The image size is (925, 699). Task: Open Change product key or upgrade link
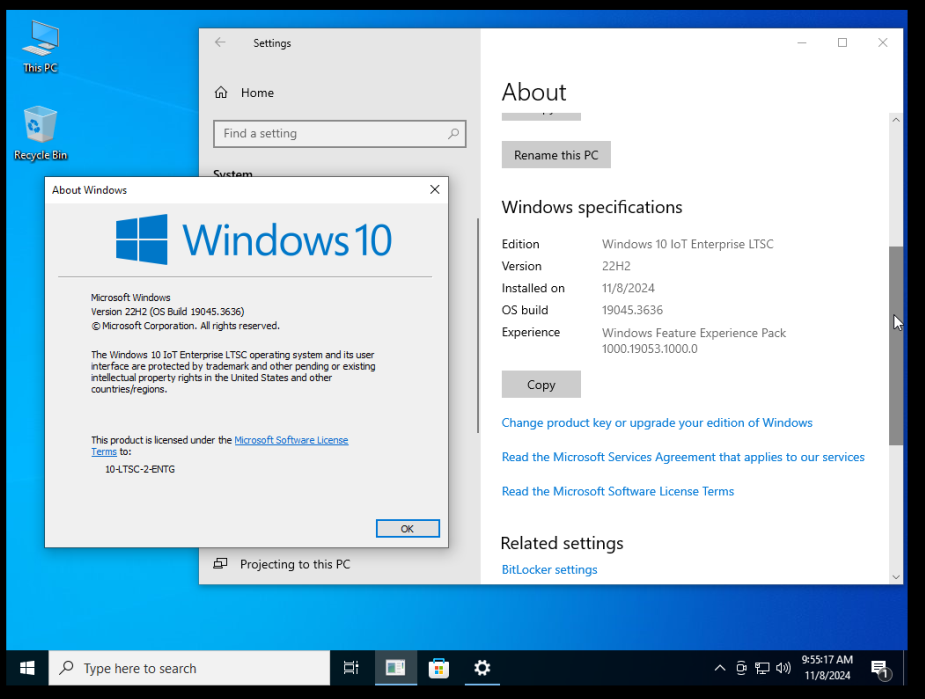click(x=657, y=423)
